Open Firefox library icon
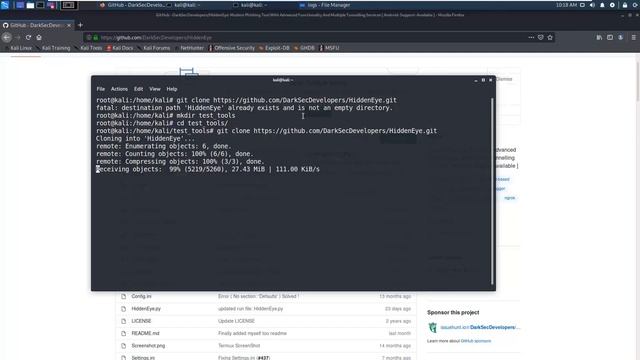The width and height of the screenshot is (640, 360). point(599,37)
